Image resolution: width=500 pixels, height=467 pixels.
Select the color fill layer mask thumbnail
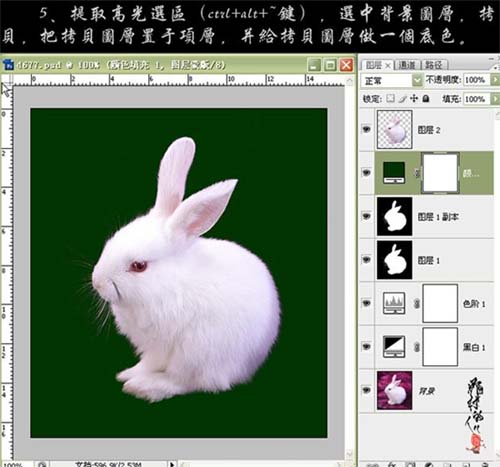point(440,173)
